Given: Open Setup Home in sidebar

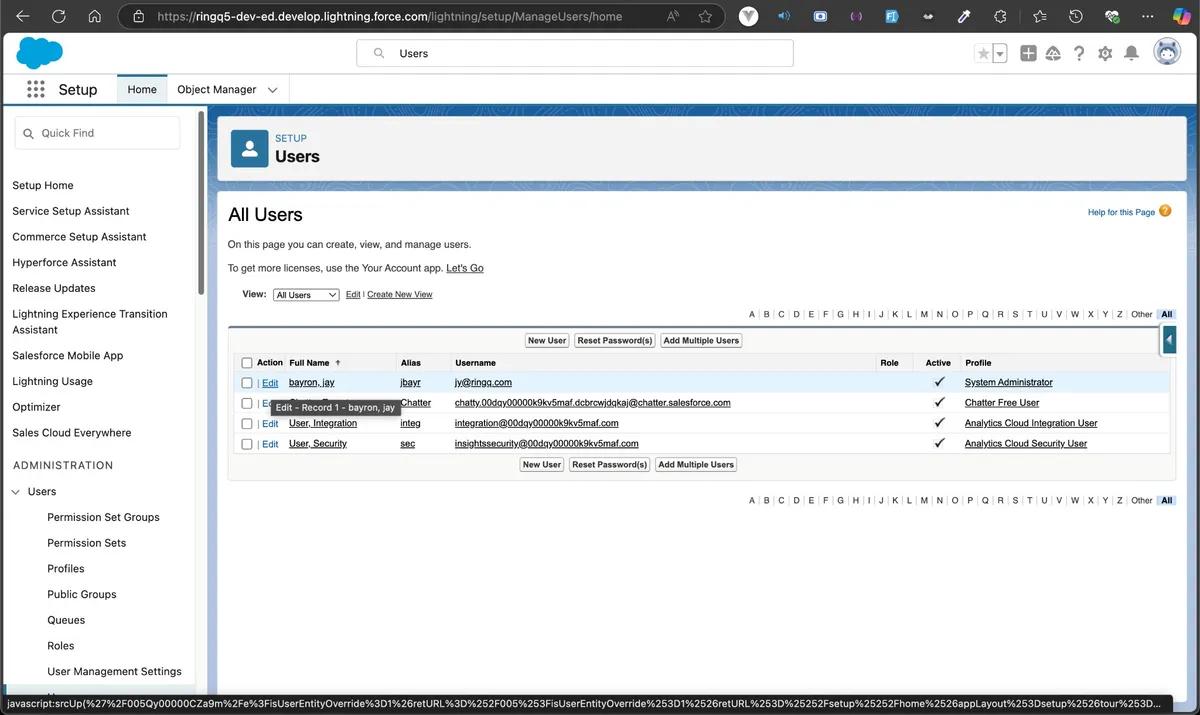Looking at the screenshot, I should (43, 185).
